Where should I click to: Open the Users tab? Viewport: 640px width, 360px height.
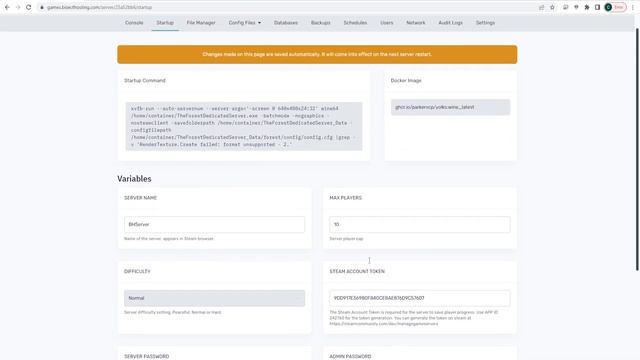coord(387,23)
